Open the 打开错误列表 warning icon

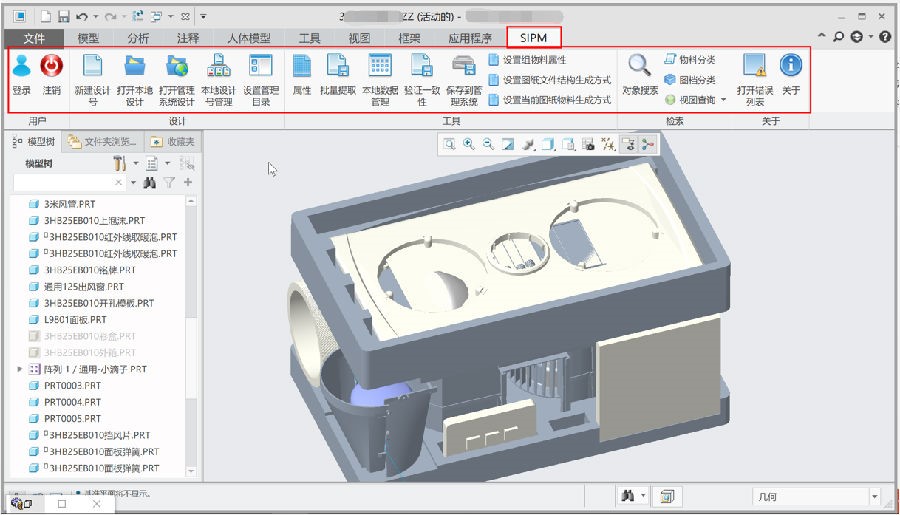click(754, 67)
